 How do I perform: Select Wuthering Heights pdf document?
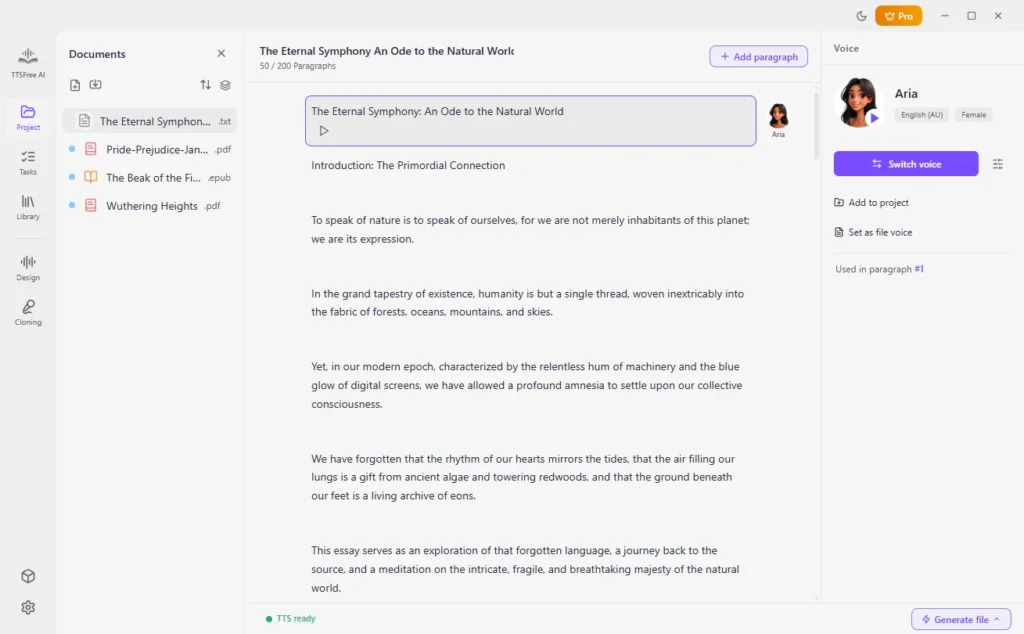coord(150,206)
